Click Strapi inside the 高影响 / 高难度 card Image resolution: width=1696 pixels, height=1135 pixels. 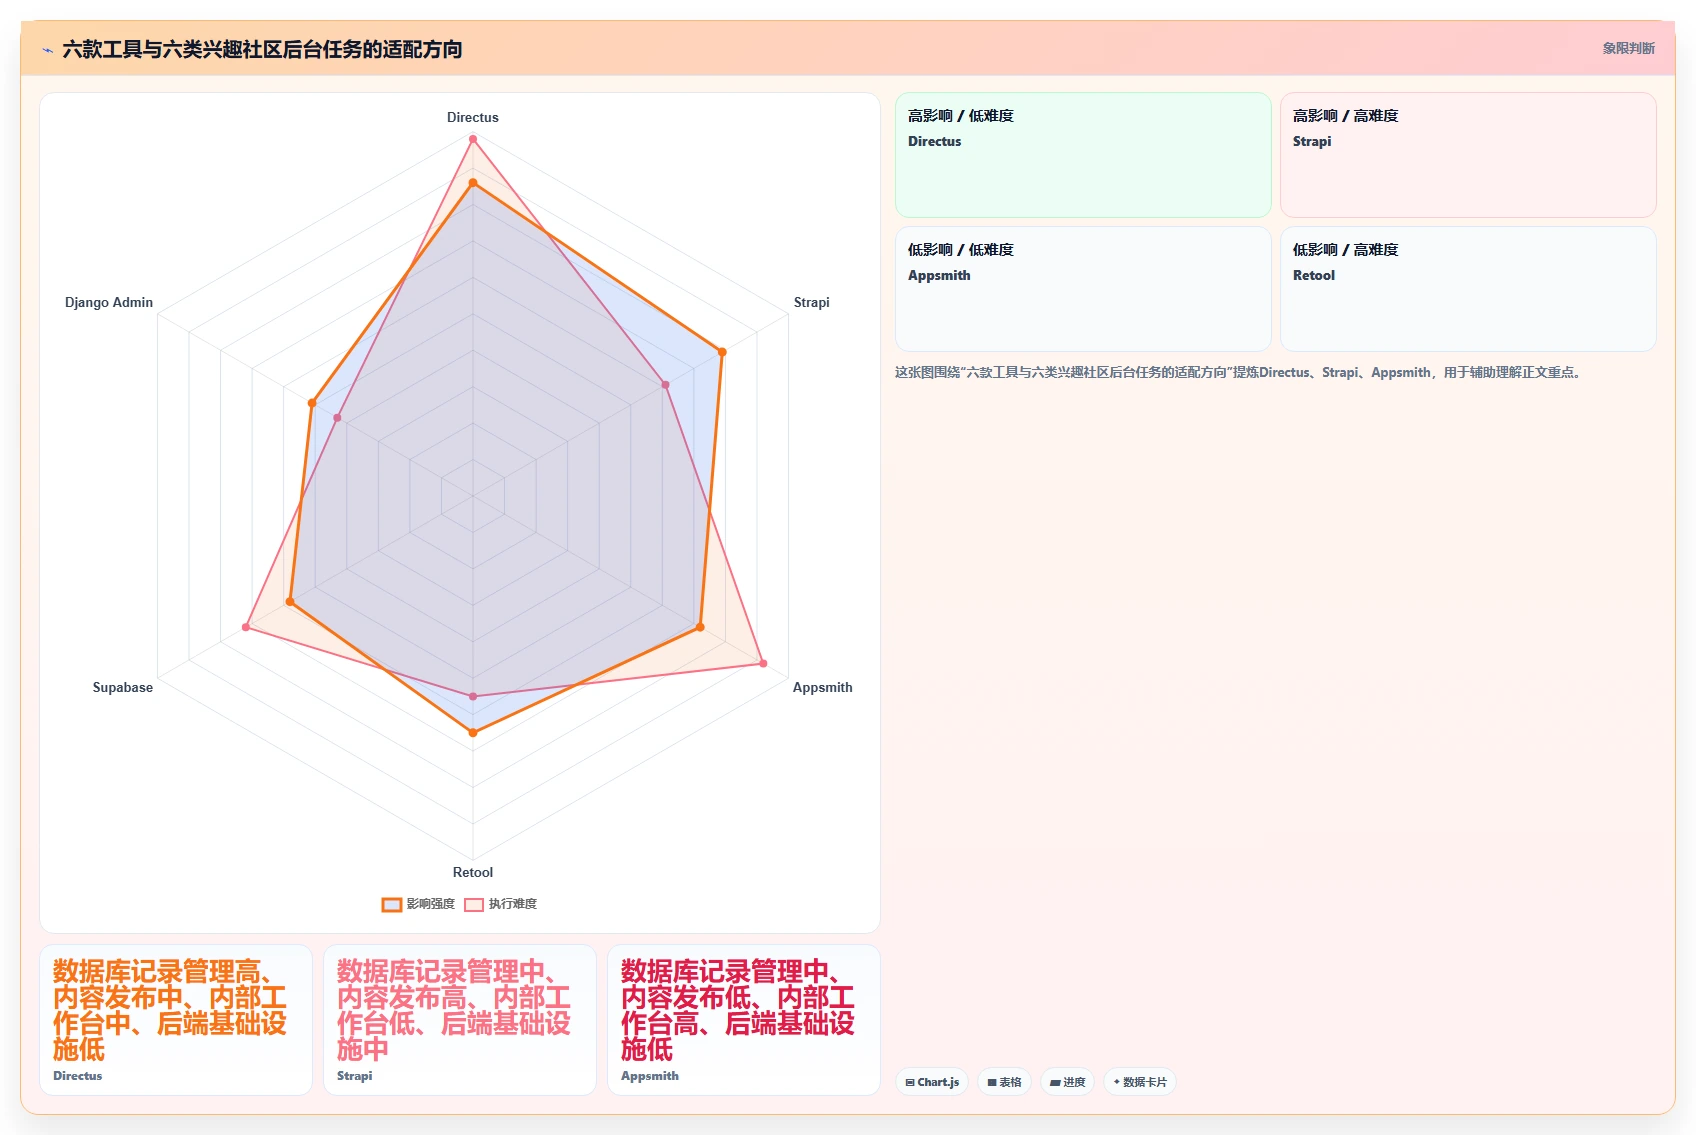tap(1312, 142)
